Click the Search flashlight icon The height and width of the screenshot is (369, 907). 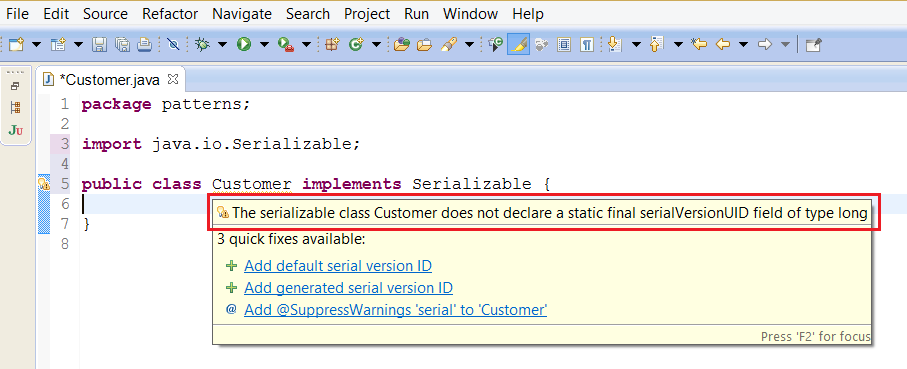pos(449,44)
